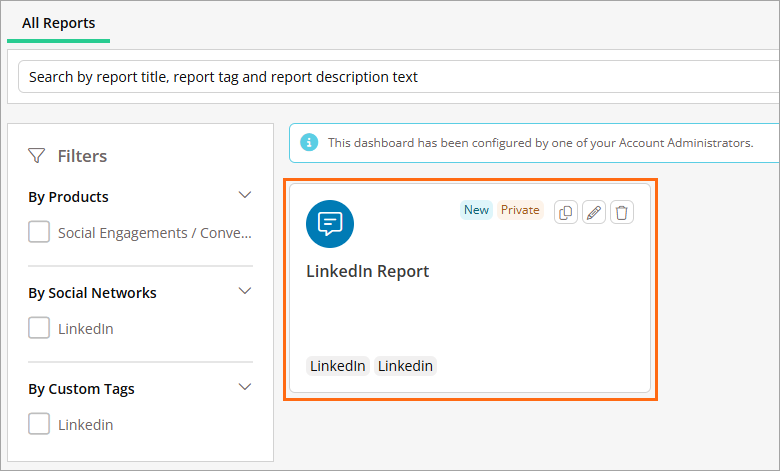Collapse the By Custom Tags filter section
Screen dimensions: 780x471
point(245,386)
